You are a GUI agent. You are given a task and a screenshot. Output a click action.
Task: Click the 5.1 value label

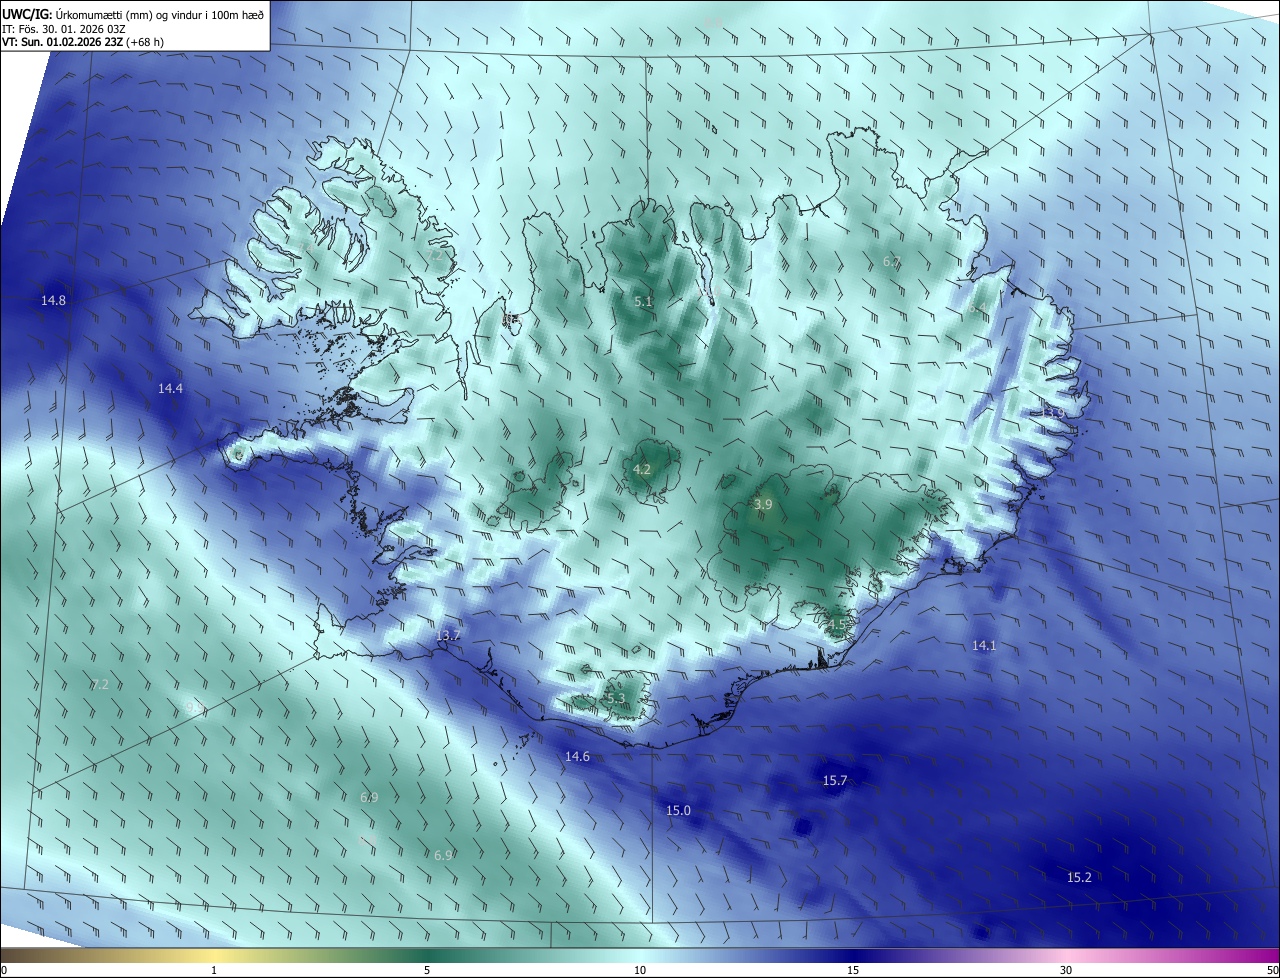point(643,301)
